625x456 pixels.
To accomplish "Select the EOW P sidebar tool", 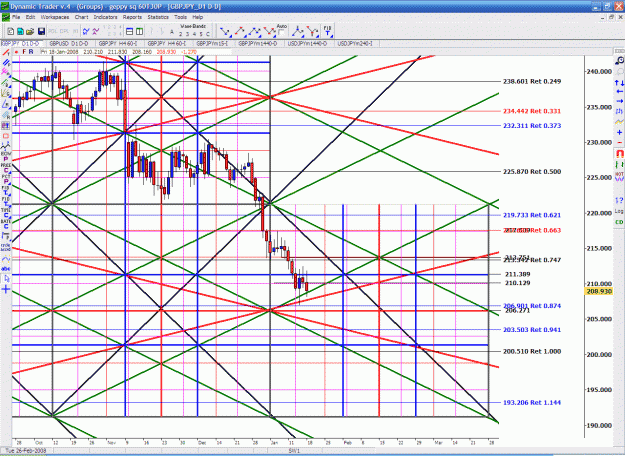I will click(x=6, y=156).
